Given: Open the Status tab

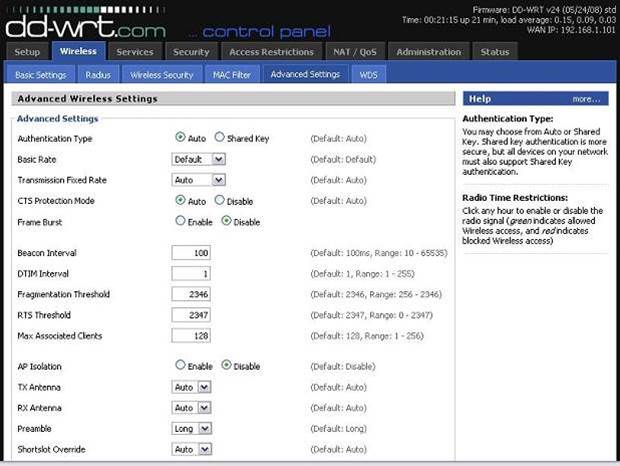Looking at the screenshot, I should click(494, 52).
